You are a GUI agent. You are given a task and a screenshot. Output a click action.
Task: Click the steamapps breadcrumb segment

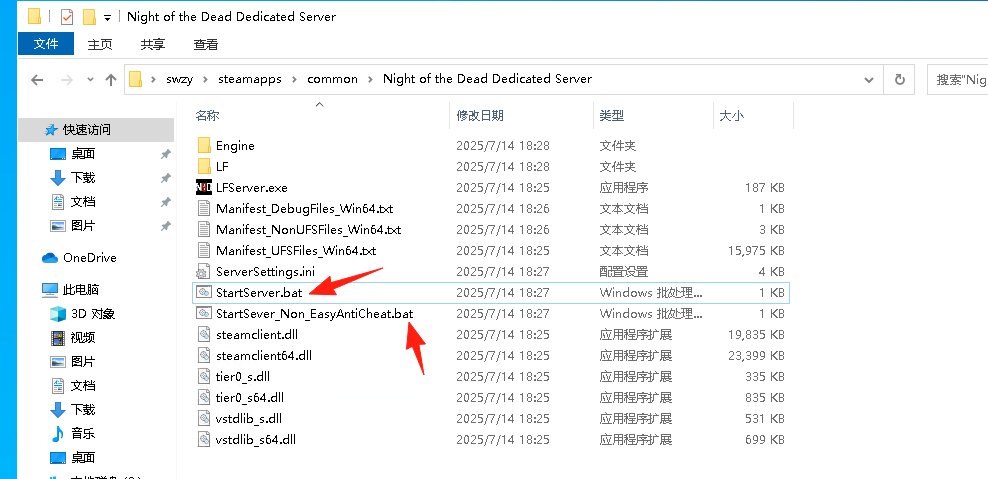tap(250, 79)
